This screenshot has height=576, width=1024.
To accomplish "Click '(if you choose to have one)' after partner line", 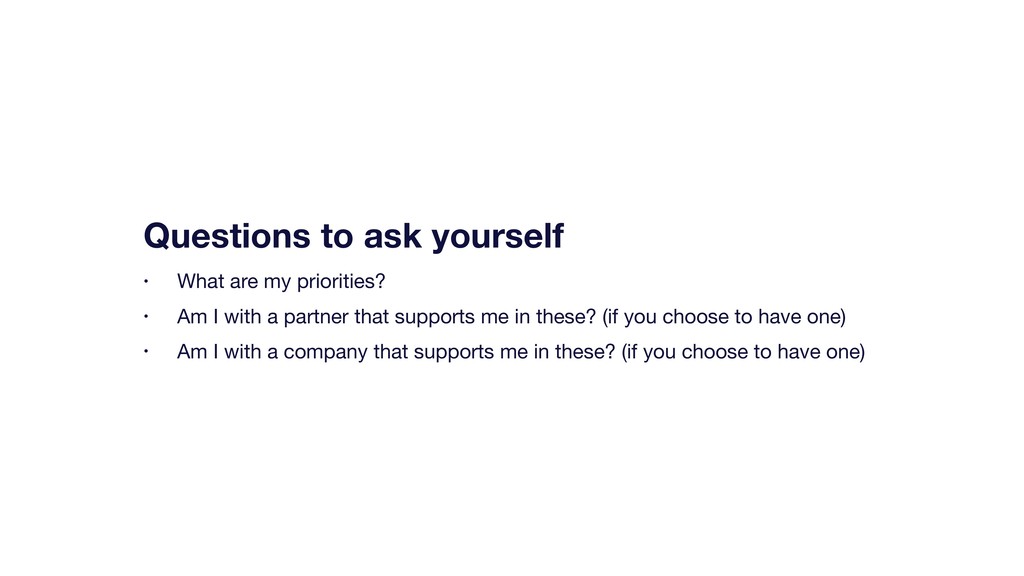I will [x=724, y=317].
